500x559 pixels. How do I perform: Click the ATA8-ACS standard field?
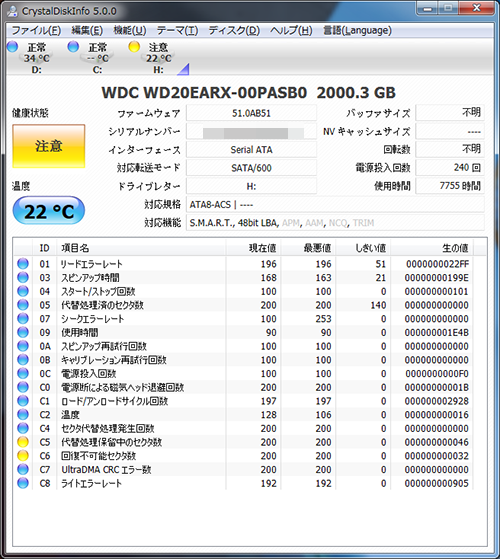(335, 205)
